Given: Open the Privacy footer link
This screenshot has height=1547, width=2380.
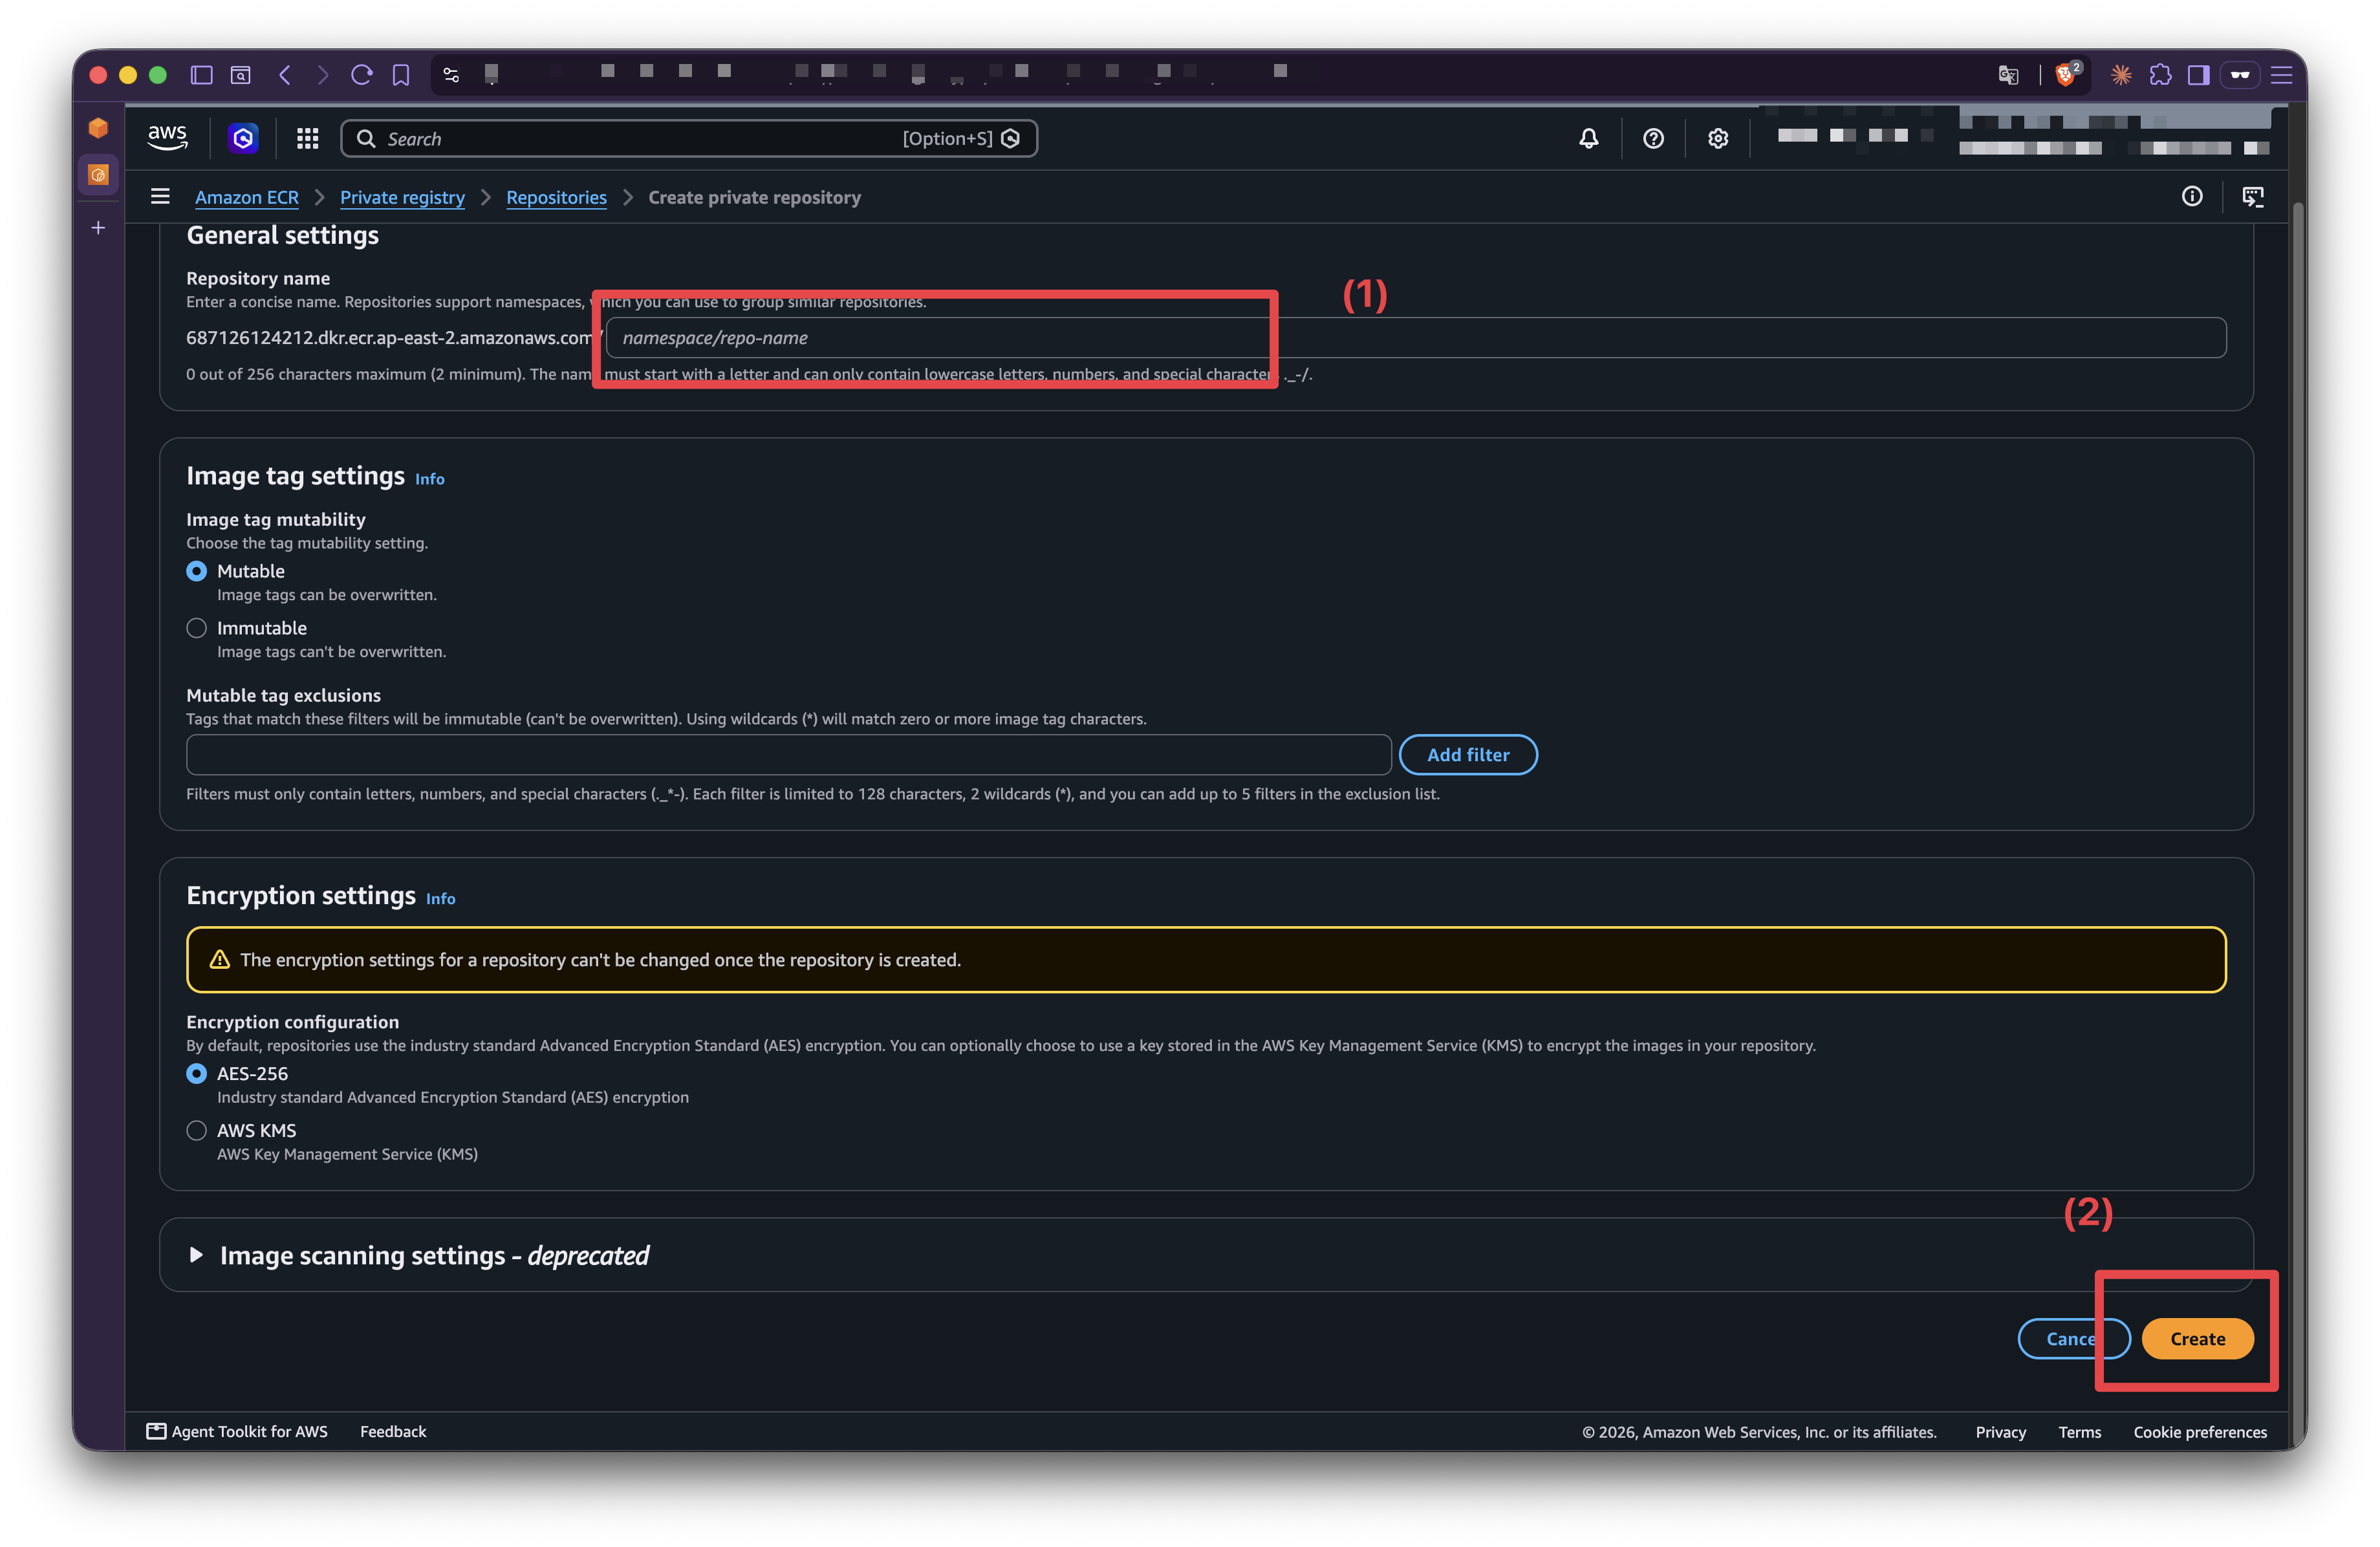Looking at the screenshot, I should coord(2000,1432).
